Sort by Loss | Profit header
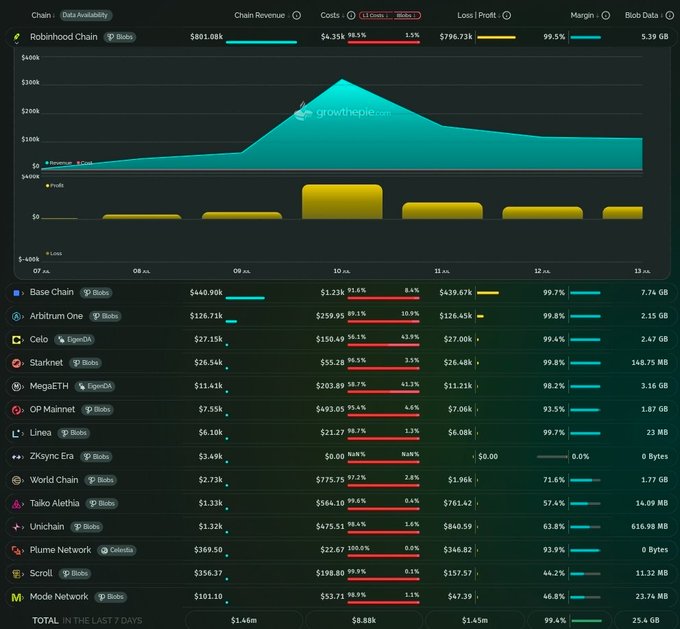680x629 pixels. point(478,16)
